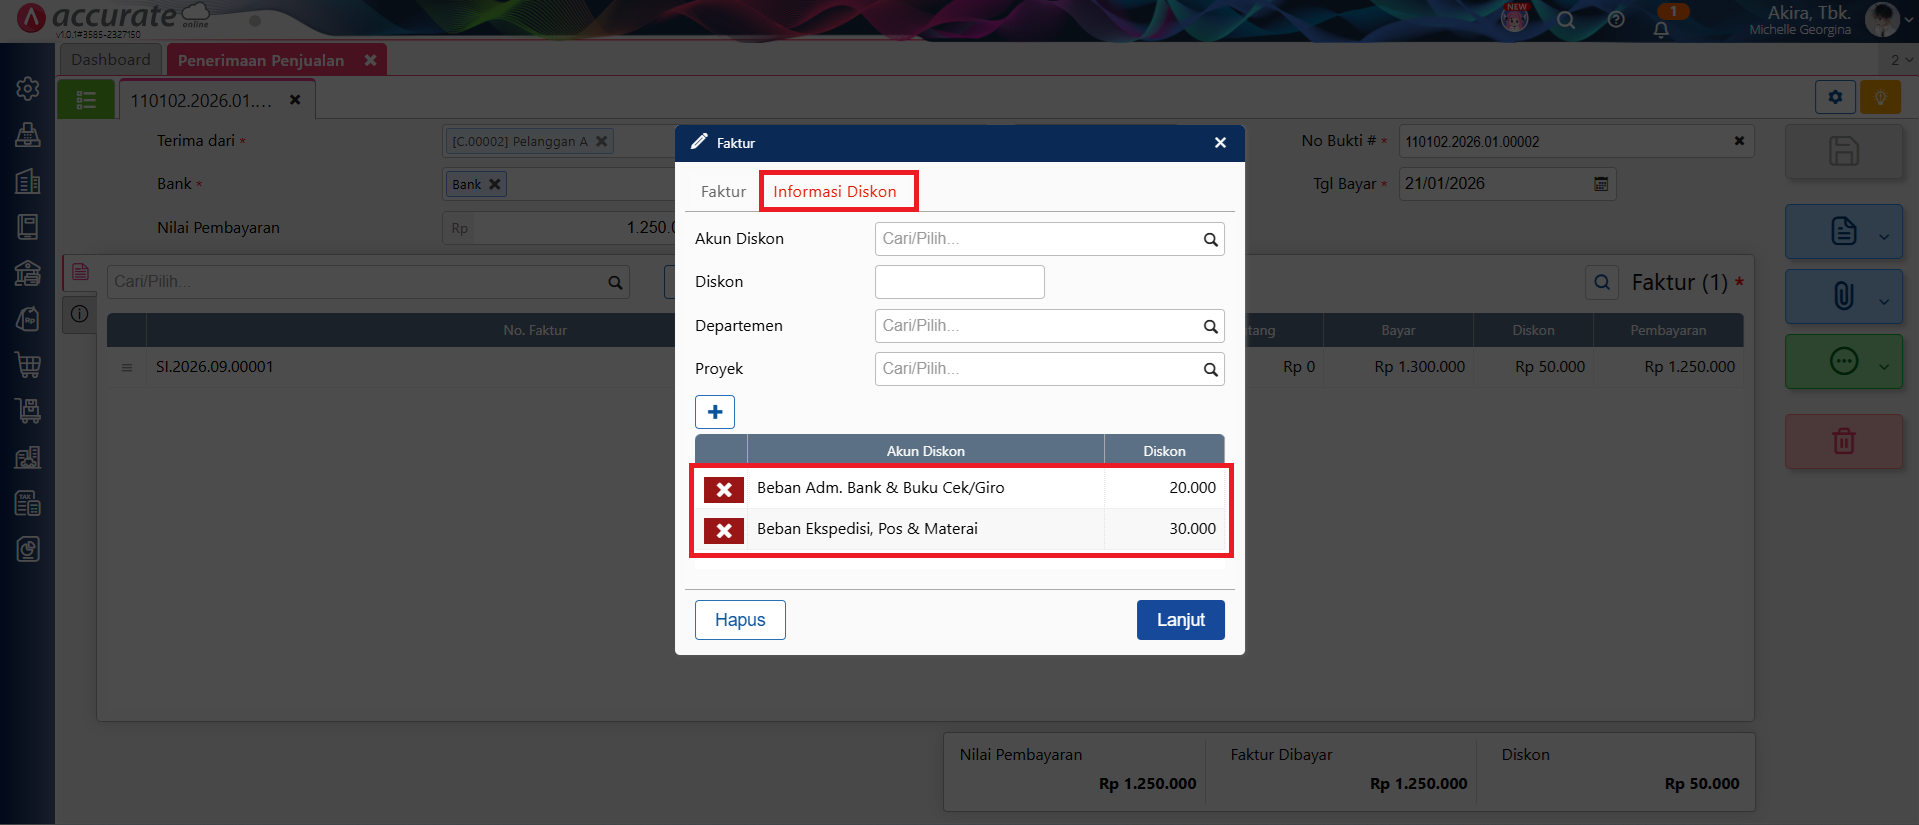Open the settings gear in left sidebar
The image size is (1919, 825).
tap(28, 88)
